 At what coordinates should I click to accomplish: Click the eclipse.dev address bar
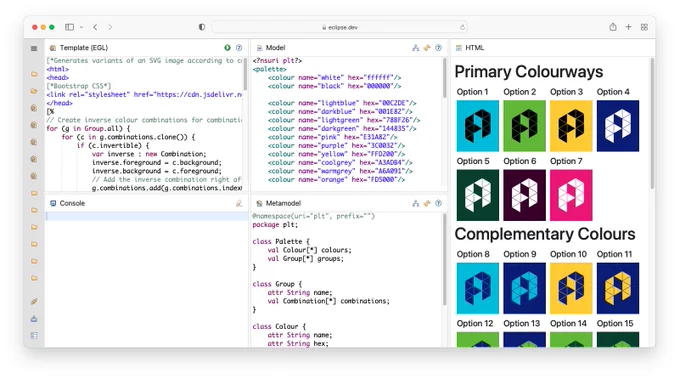pyautogui.click(x=340, y=27)
